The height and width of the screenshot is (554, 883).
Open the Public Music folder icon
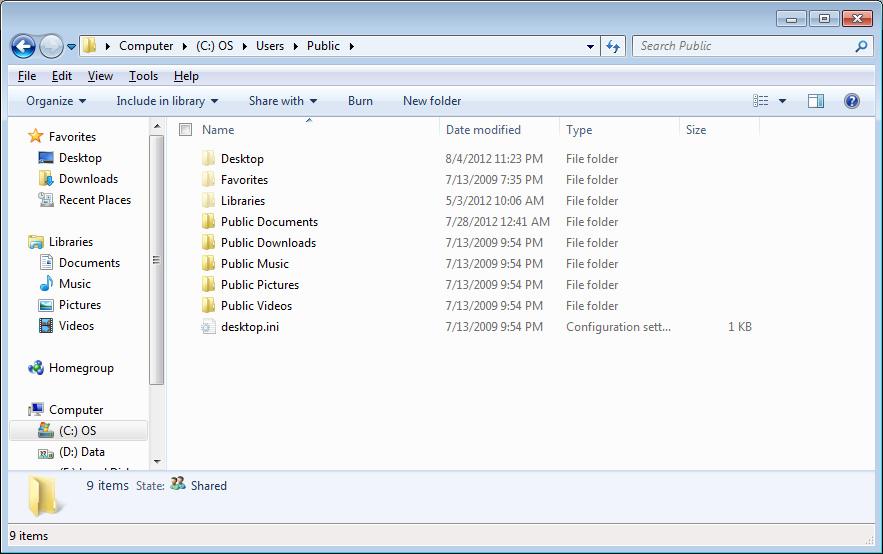[x=208, y=264]
